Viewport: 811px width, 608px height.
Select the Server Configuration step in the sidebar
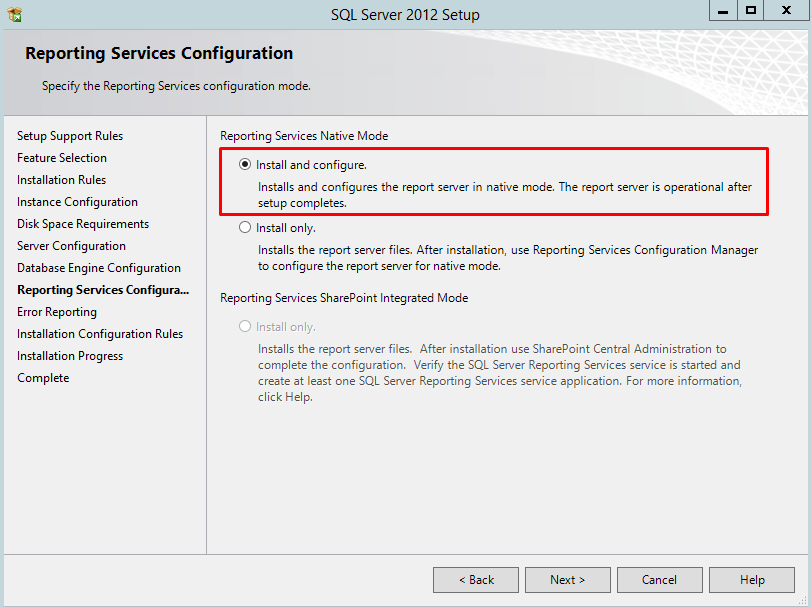(x=71, y=246)
